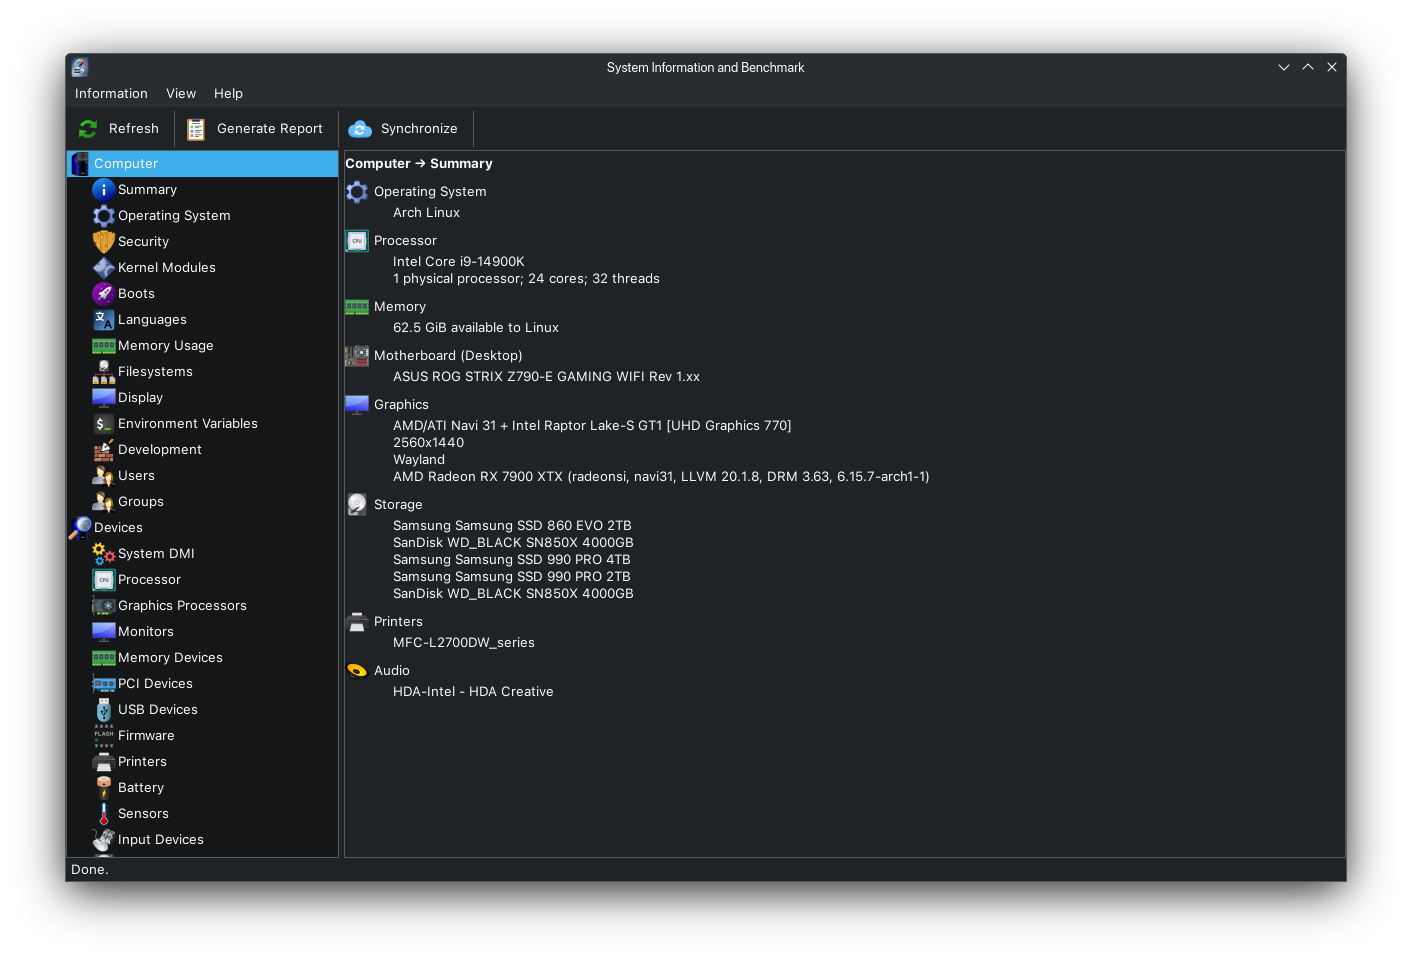Select the Security shield icon
The image size is (1412, 959).
pos(103,241)
